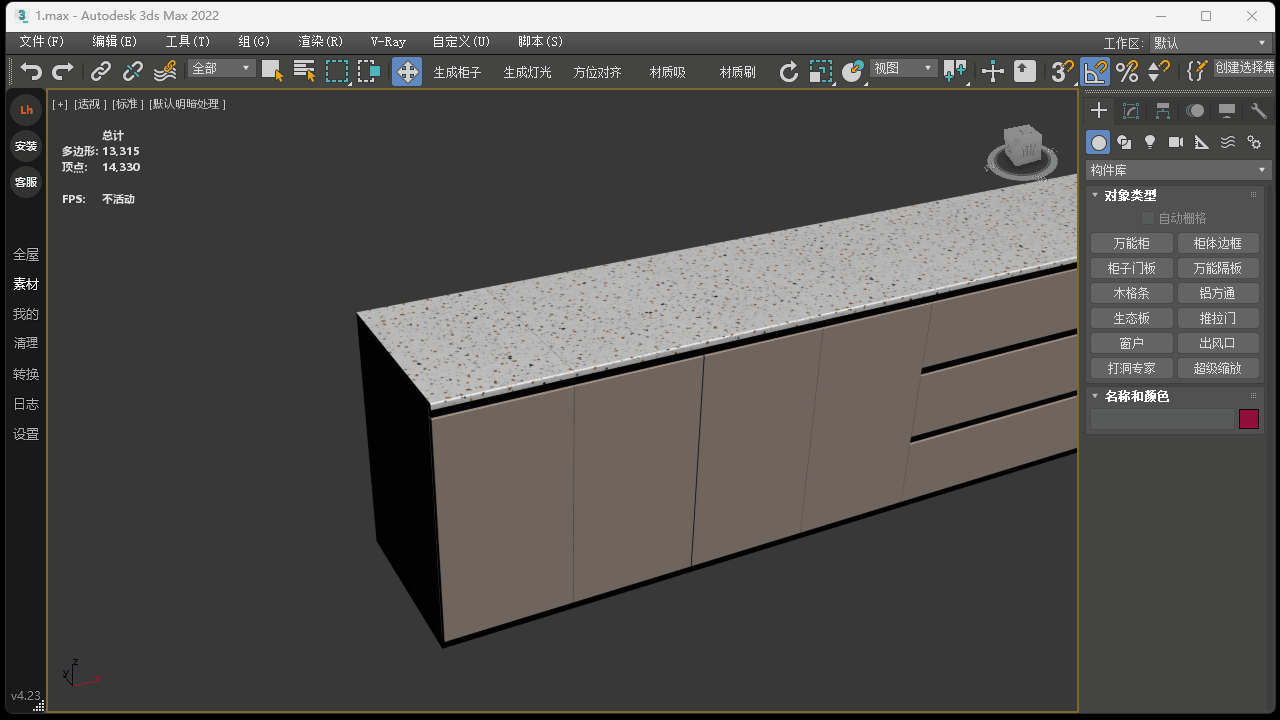Switch to Lights category icon
The image size is (1280, 720).
[x=1150, y=142]
